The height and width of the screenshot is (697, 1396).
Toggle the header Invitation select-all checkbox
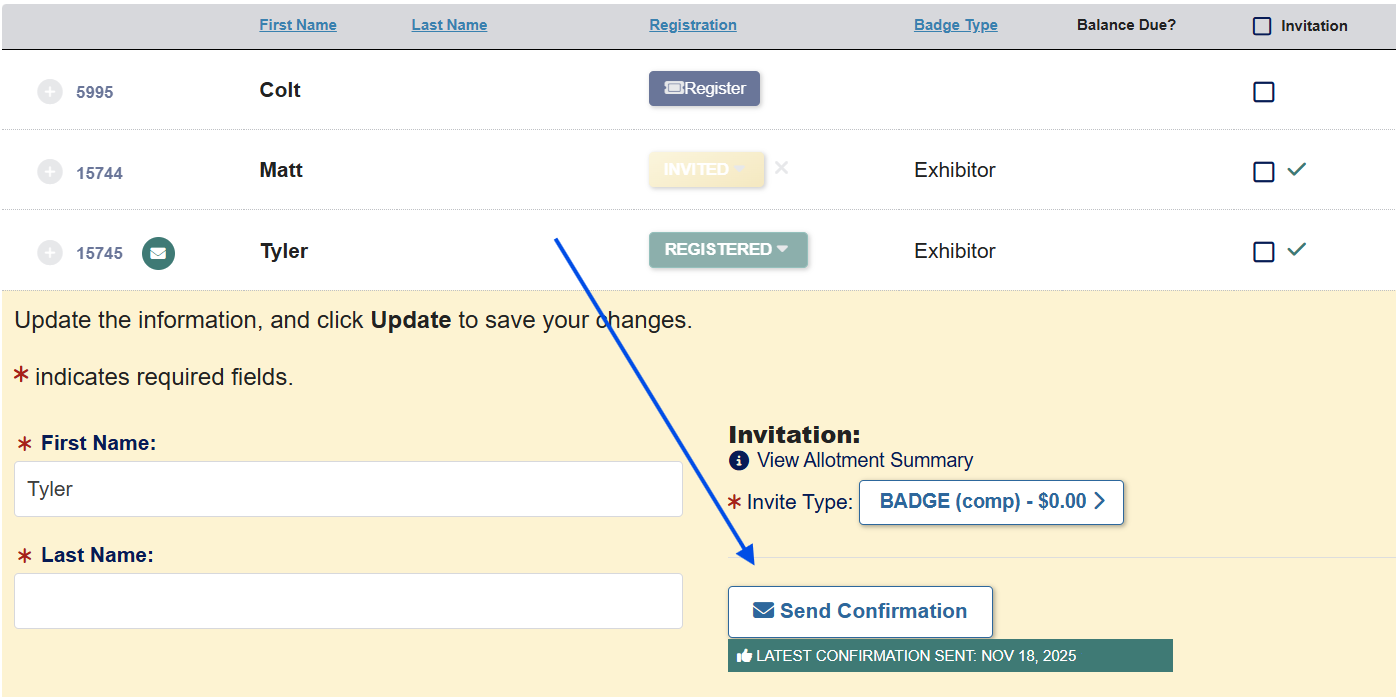pyautogui.click(x=1262, y=26)
